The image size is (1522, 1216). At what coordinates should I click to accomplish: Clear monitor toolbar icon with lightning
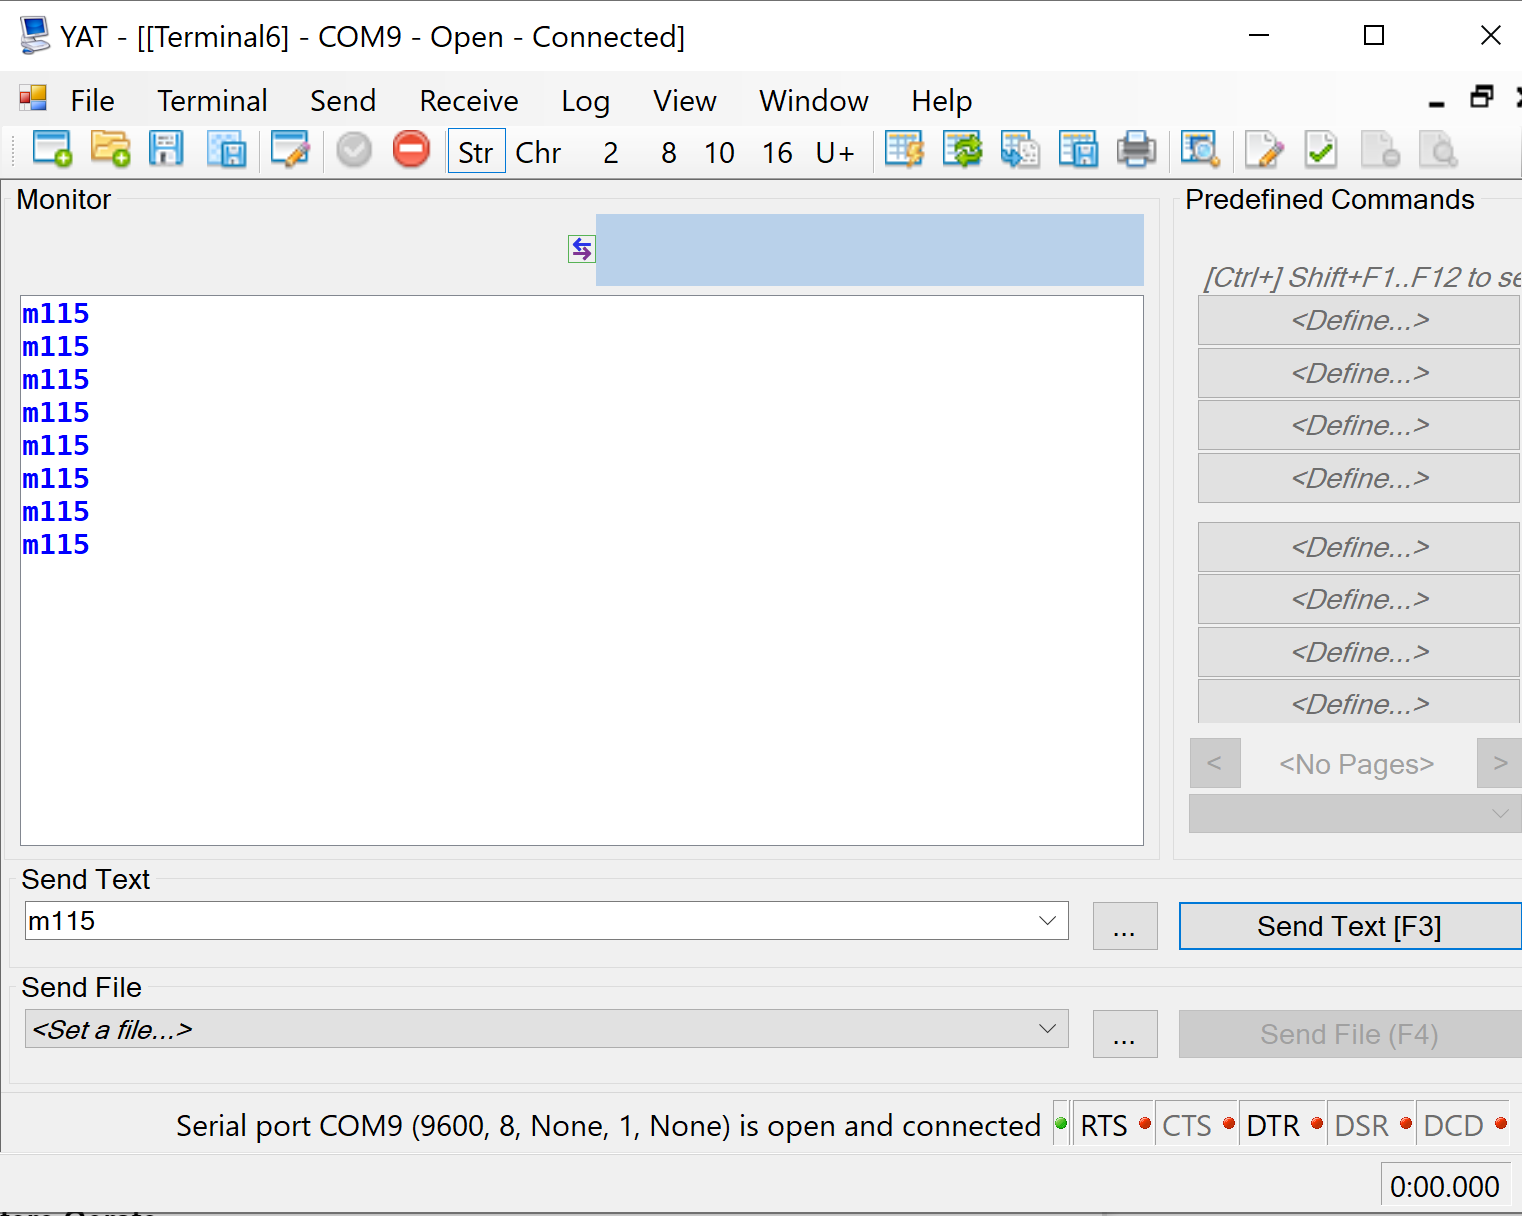click(x=904, y=150)
